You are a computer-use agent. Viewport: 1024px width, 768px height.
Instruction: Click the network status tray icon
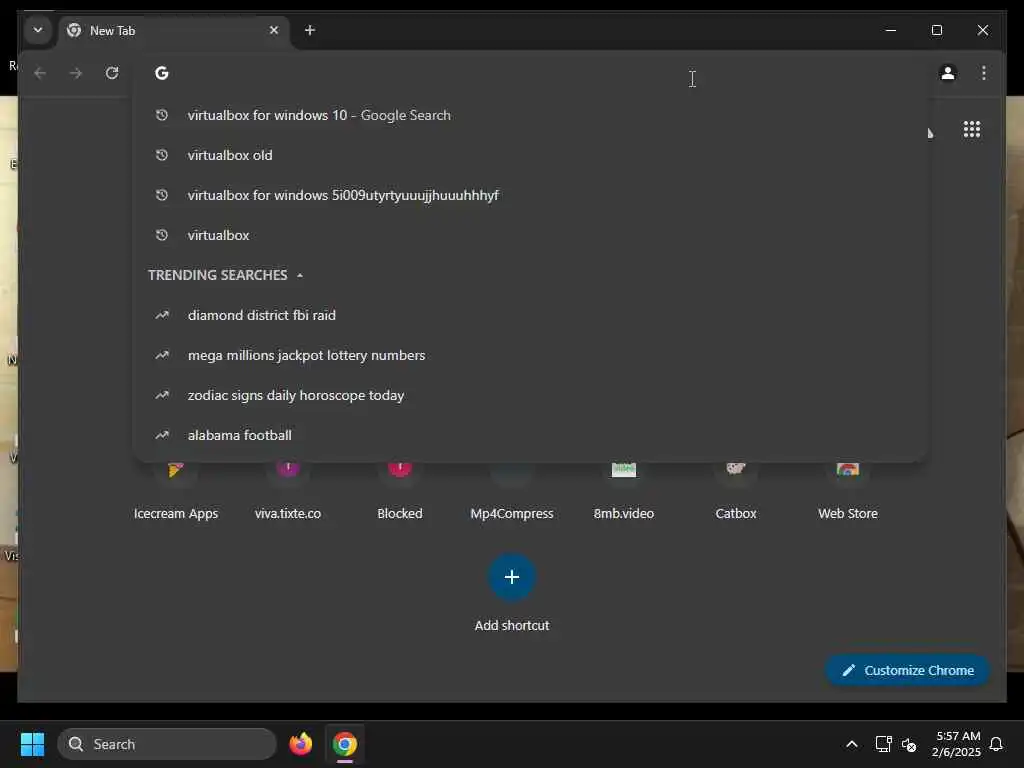click(883, 744)
